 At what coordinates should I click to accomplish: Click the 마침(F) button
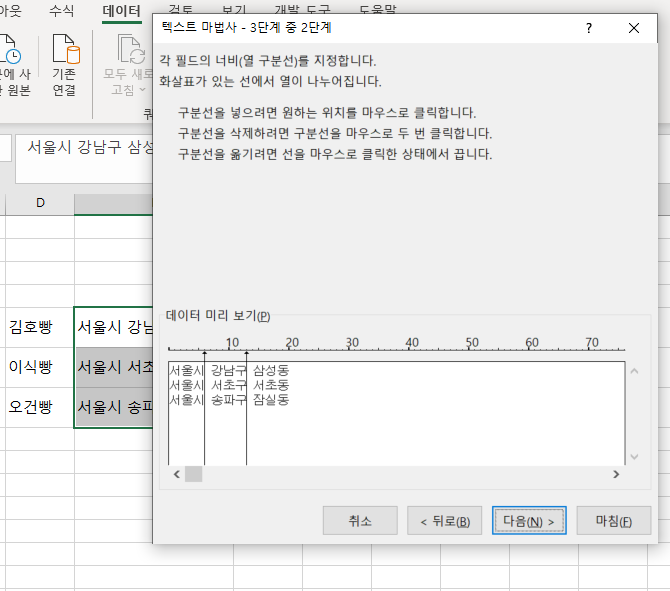pos(614,520)
